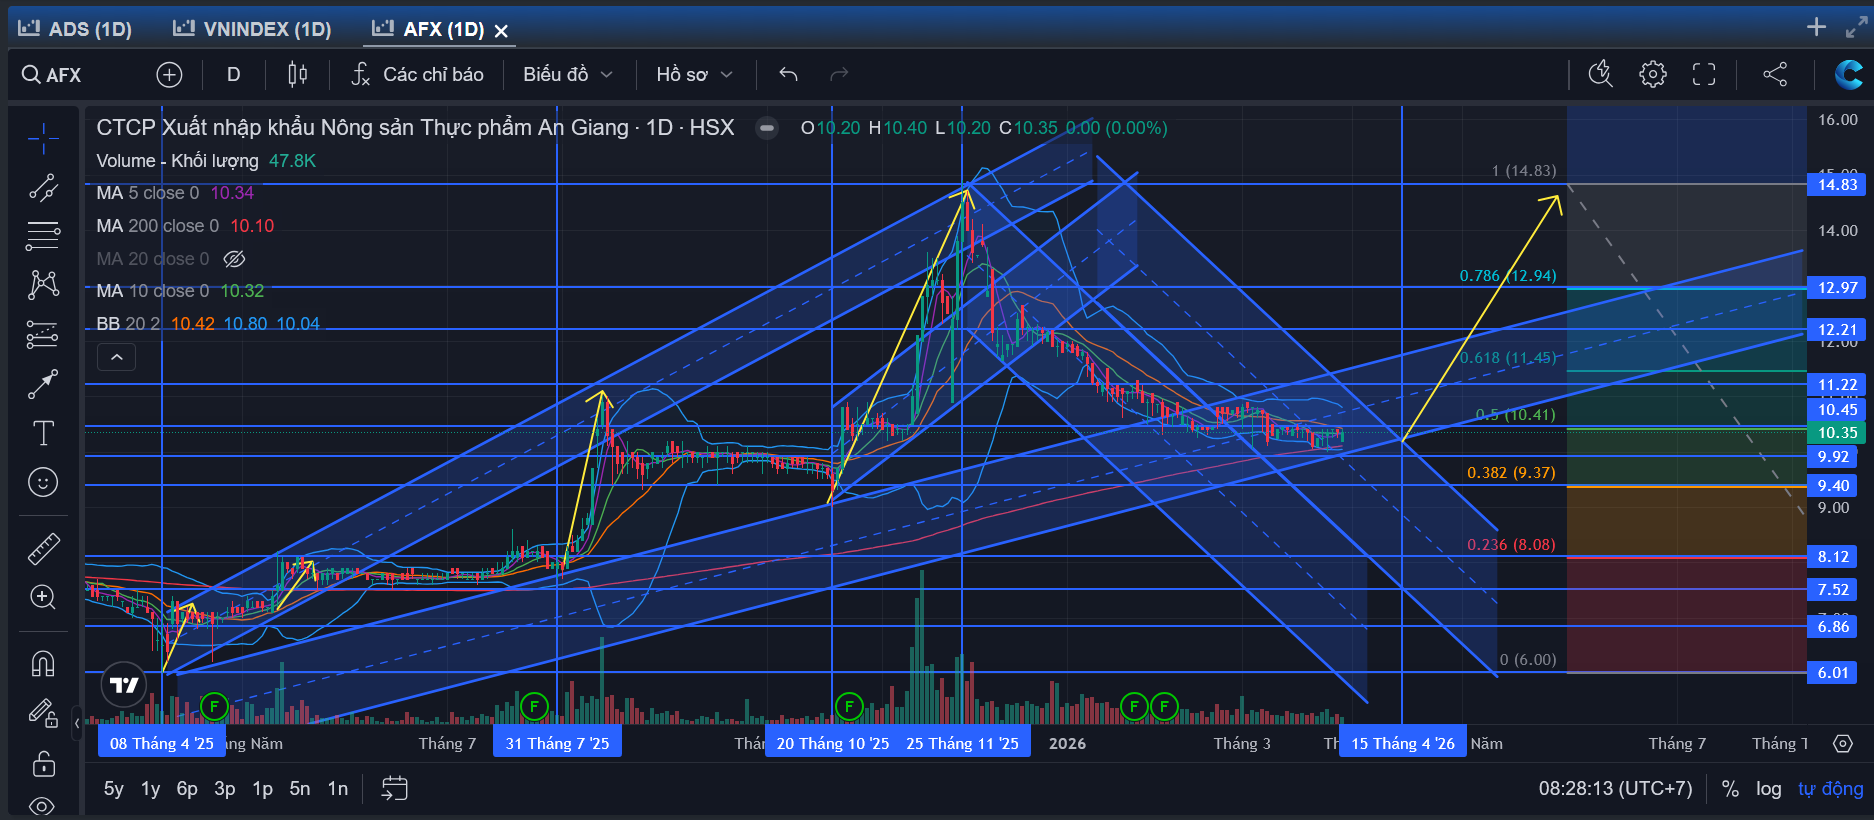This screenshot has height=820, width=1874.
Task: Select the ruler measure tool
Action: 43,548
